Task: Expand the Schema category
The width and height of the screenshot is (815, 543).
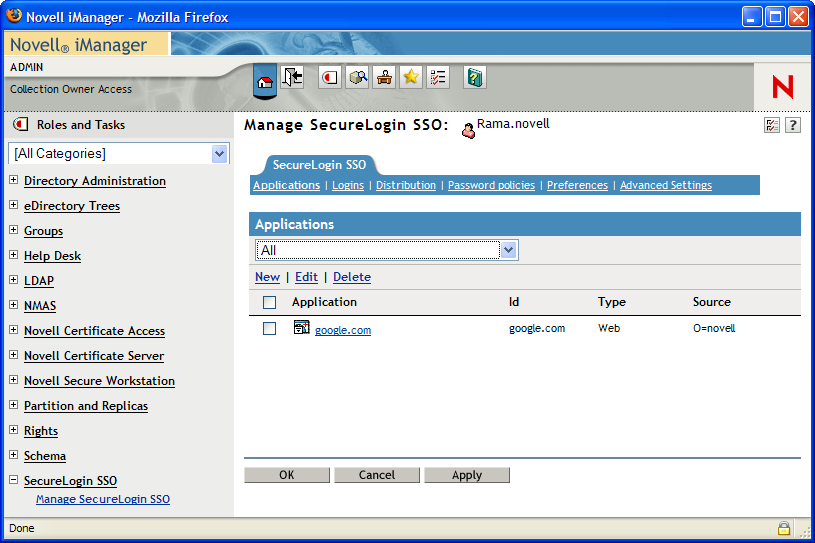Action: 14,455
